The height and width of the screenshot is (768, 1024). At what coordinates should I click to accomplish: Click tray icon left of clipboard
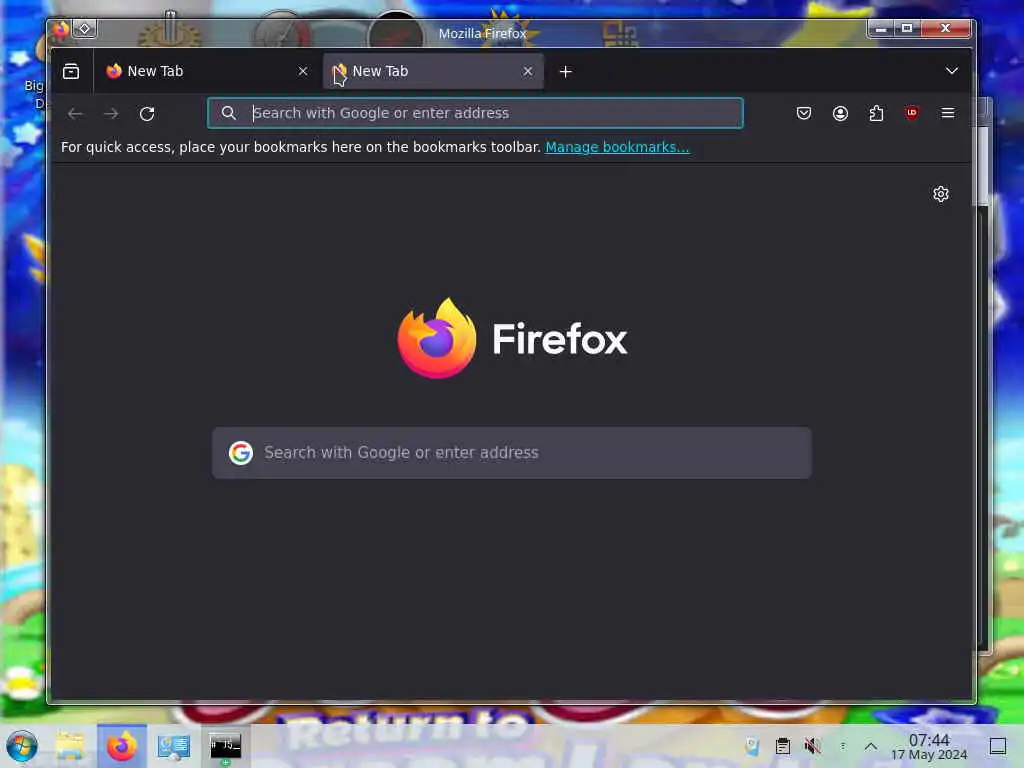tap(752, 746)
